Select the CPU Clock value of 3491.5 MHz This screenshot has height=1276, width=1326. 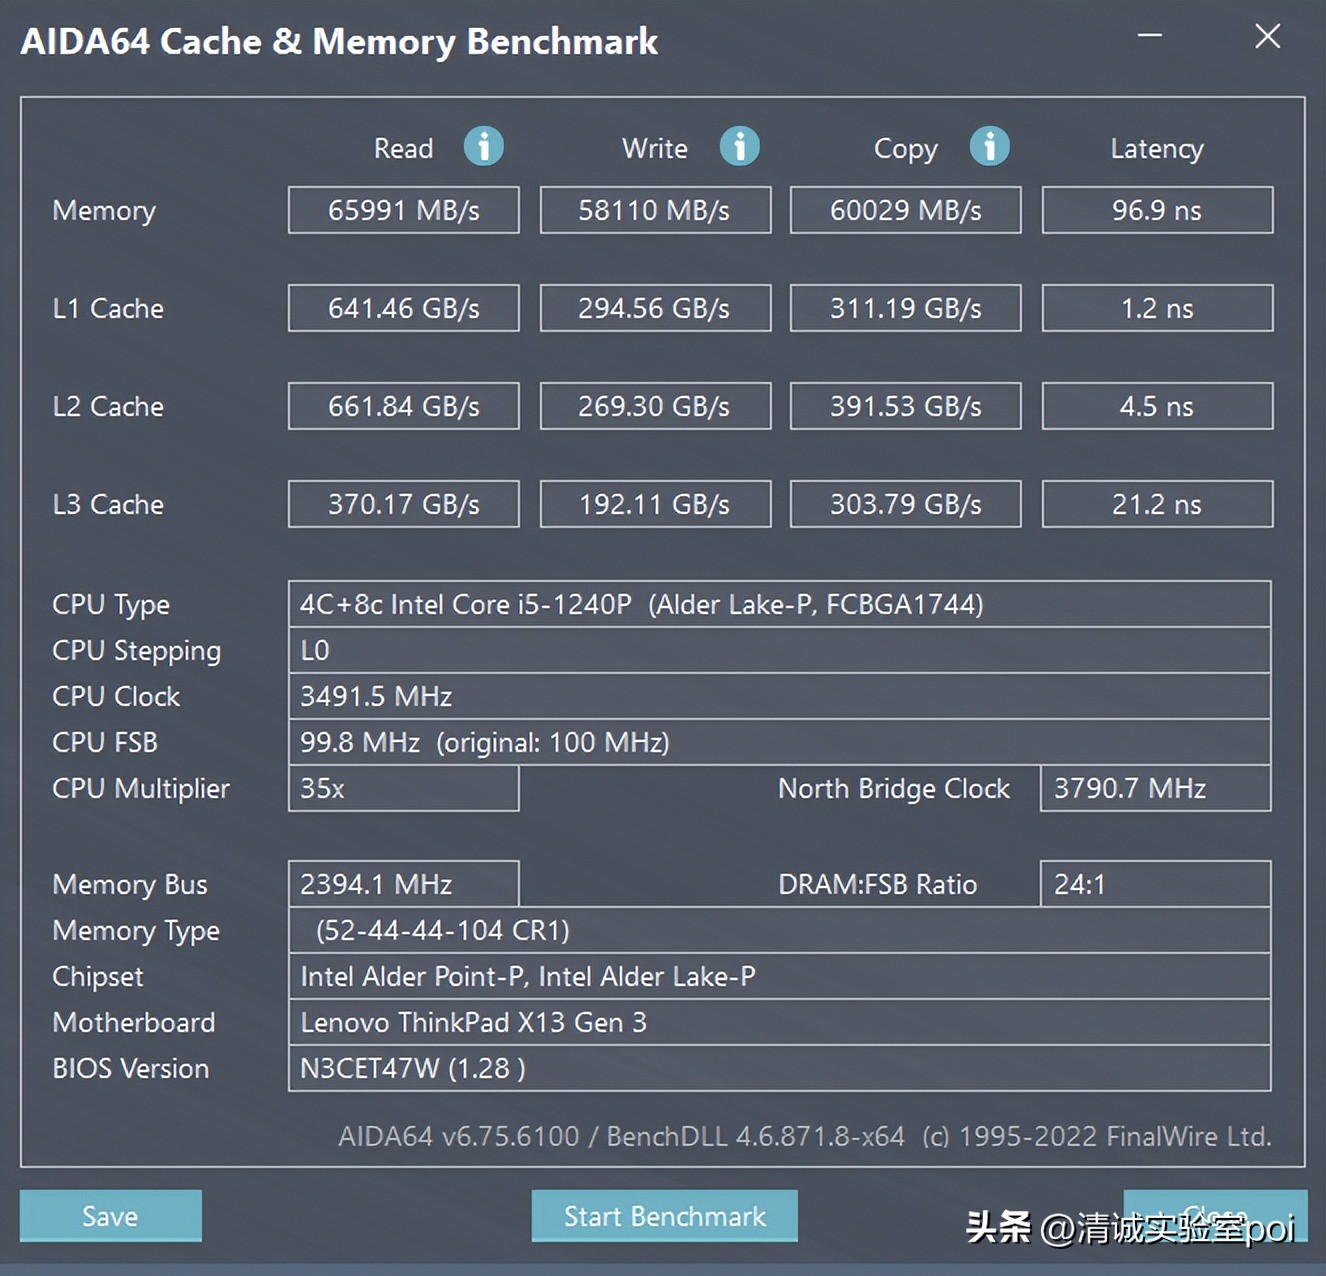point(778,696)
